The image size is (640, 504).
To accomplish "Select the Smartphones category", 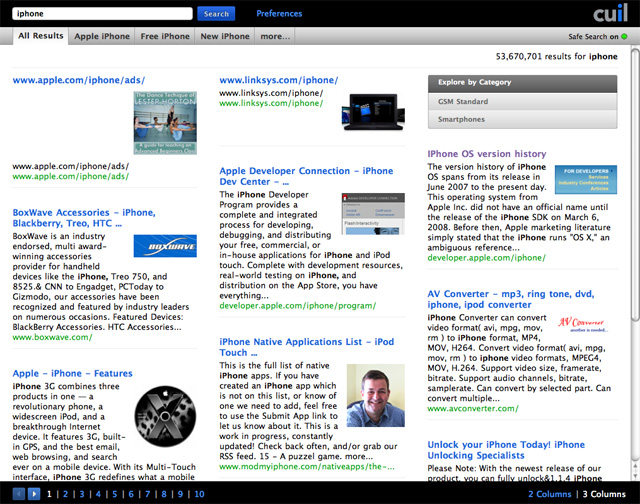I will pyautogui.click(x=522, y=120).
